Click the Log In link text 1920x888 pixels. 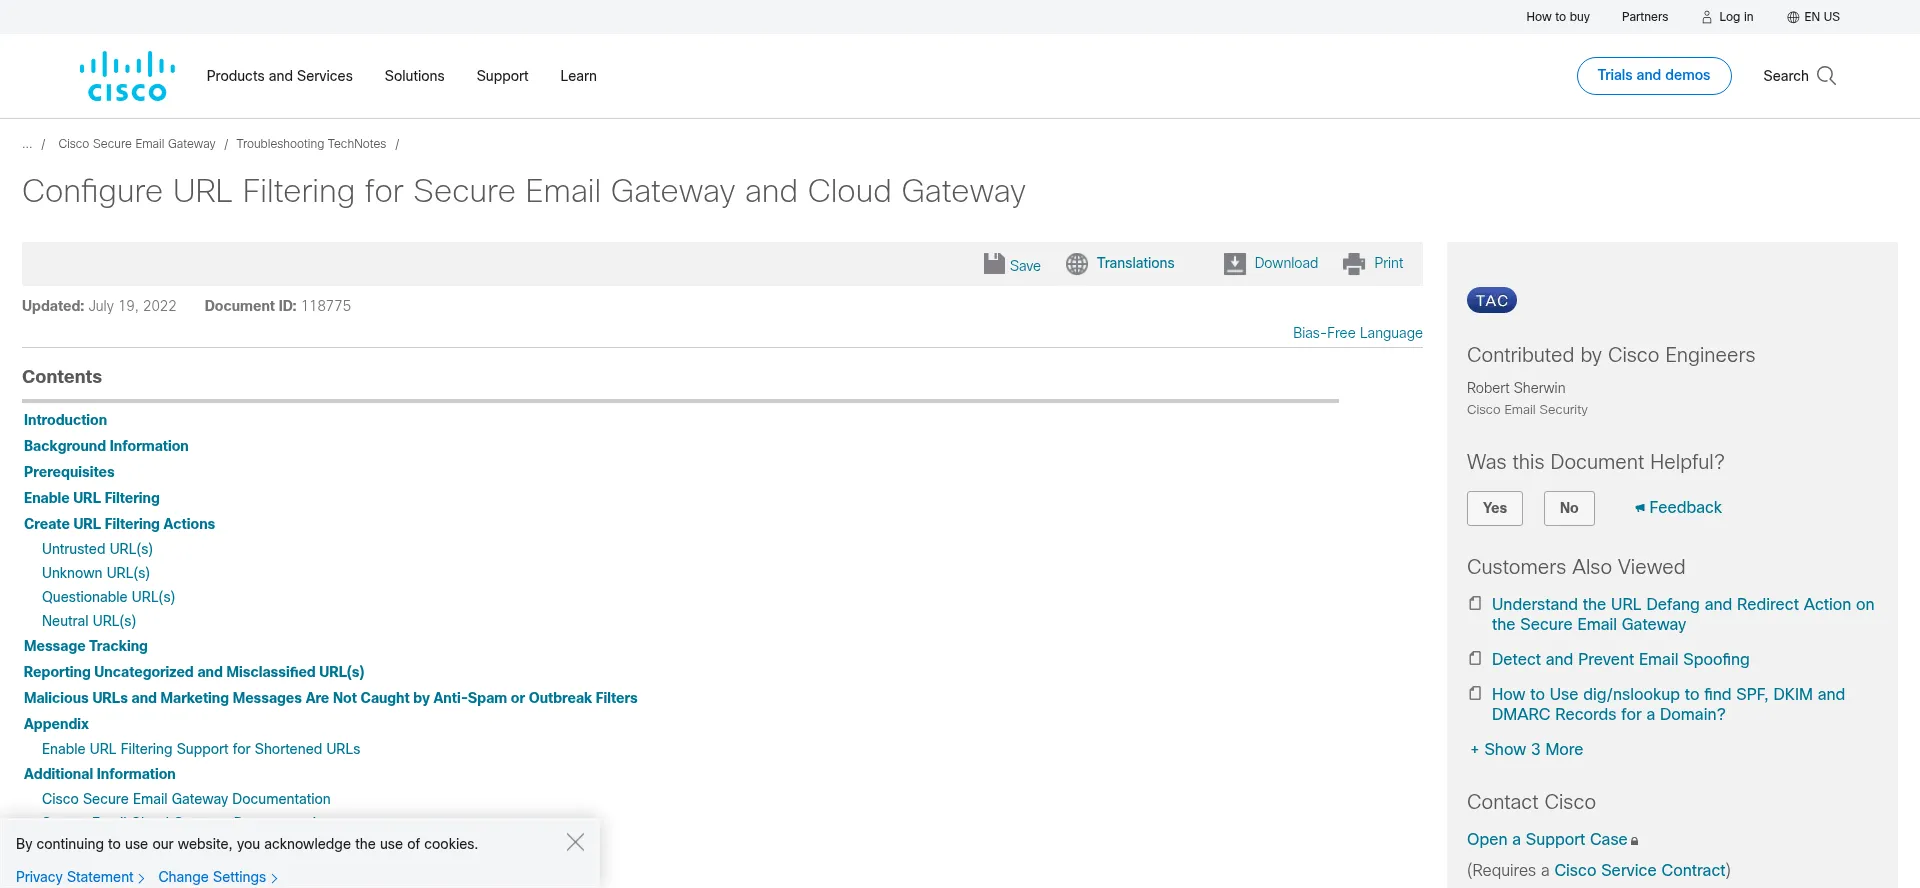[x=1736, y=17]
